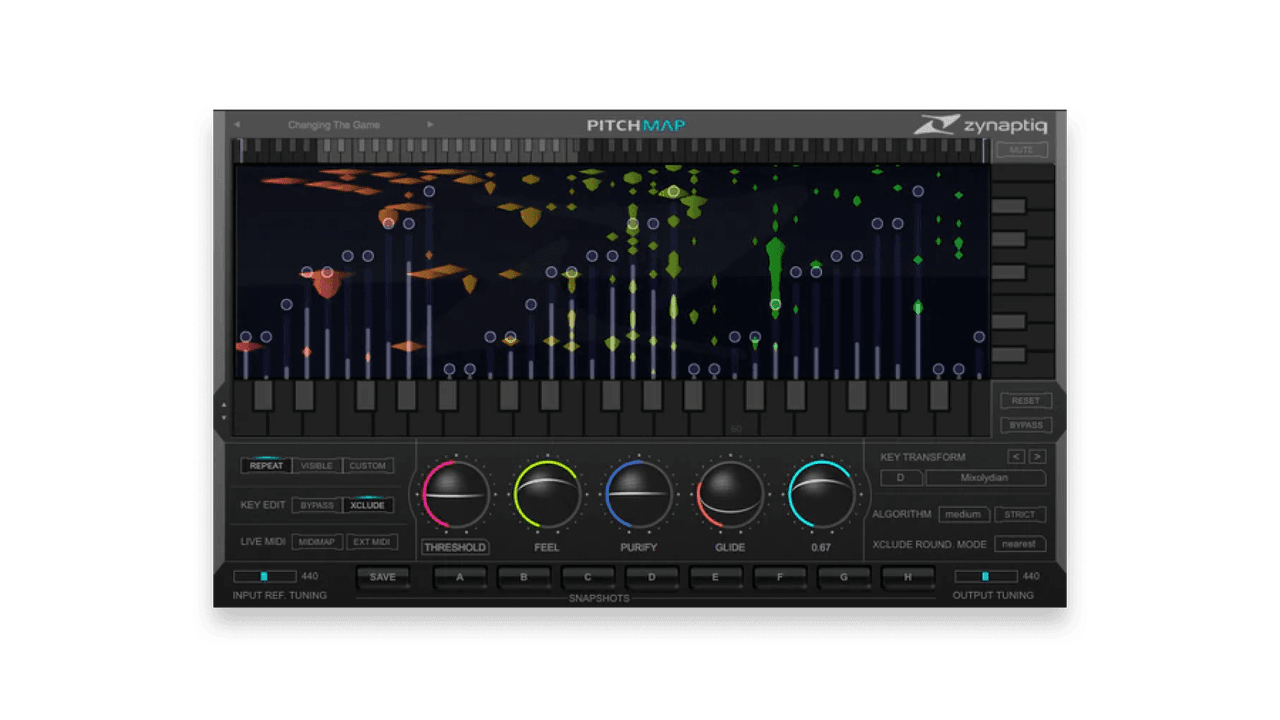This screenshot has width=1280, height=720.
Task: Click the RESET button
Action: click(x=1026, y=400)
